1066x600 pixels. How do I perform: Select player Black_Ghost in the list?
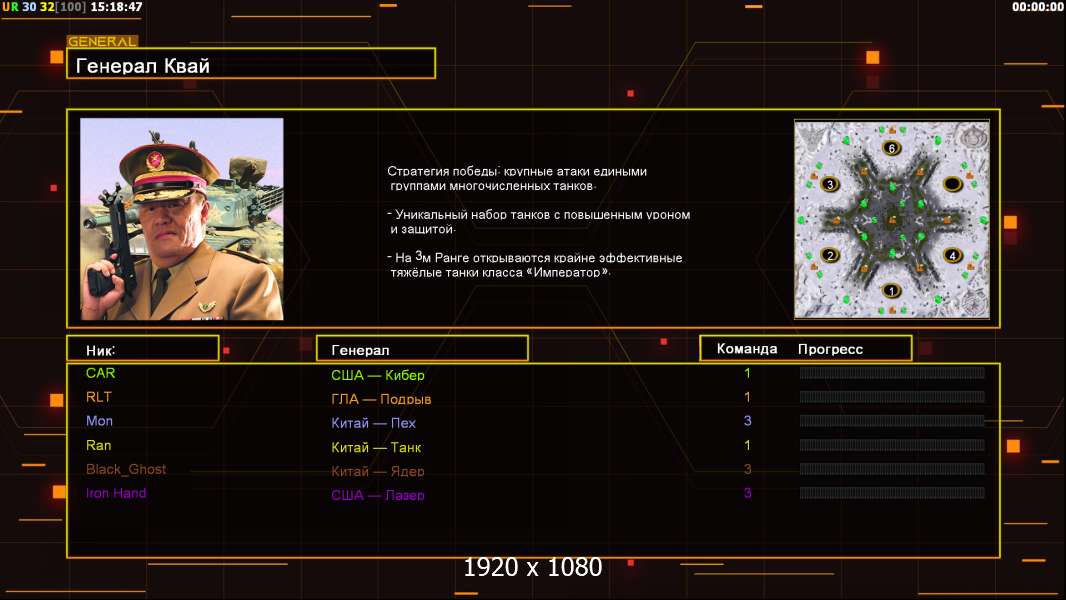click(126, 469)
